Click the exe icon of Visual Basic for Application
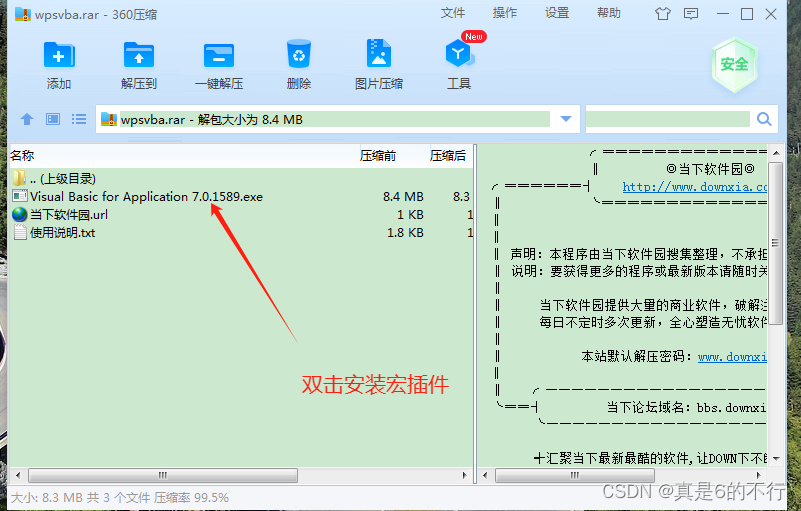 click(19, 196)
